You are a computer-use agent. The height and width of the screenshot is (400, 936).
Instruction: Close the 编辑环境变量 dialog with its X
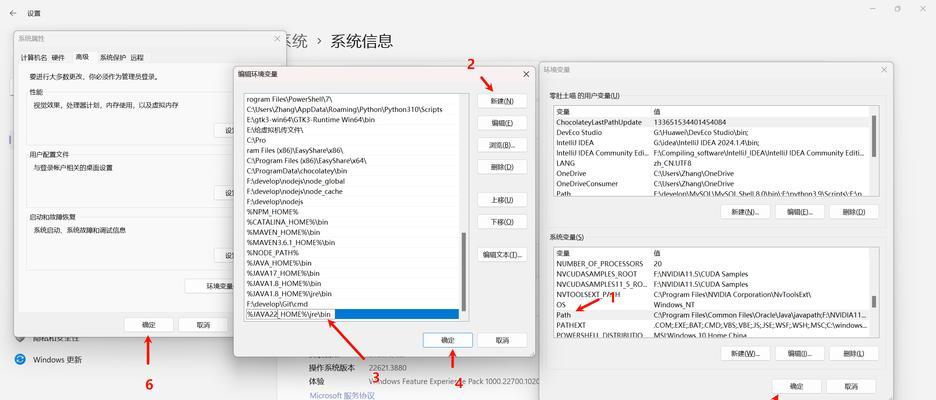click(x=526, y=74)
